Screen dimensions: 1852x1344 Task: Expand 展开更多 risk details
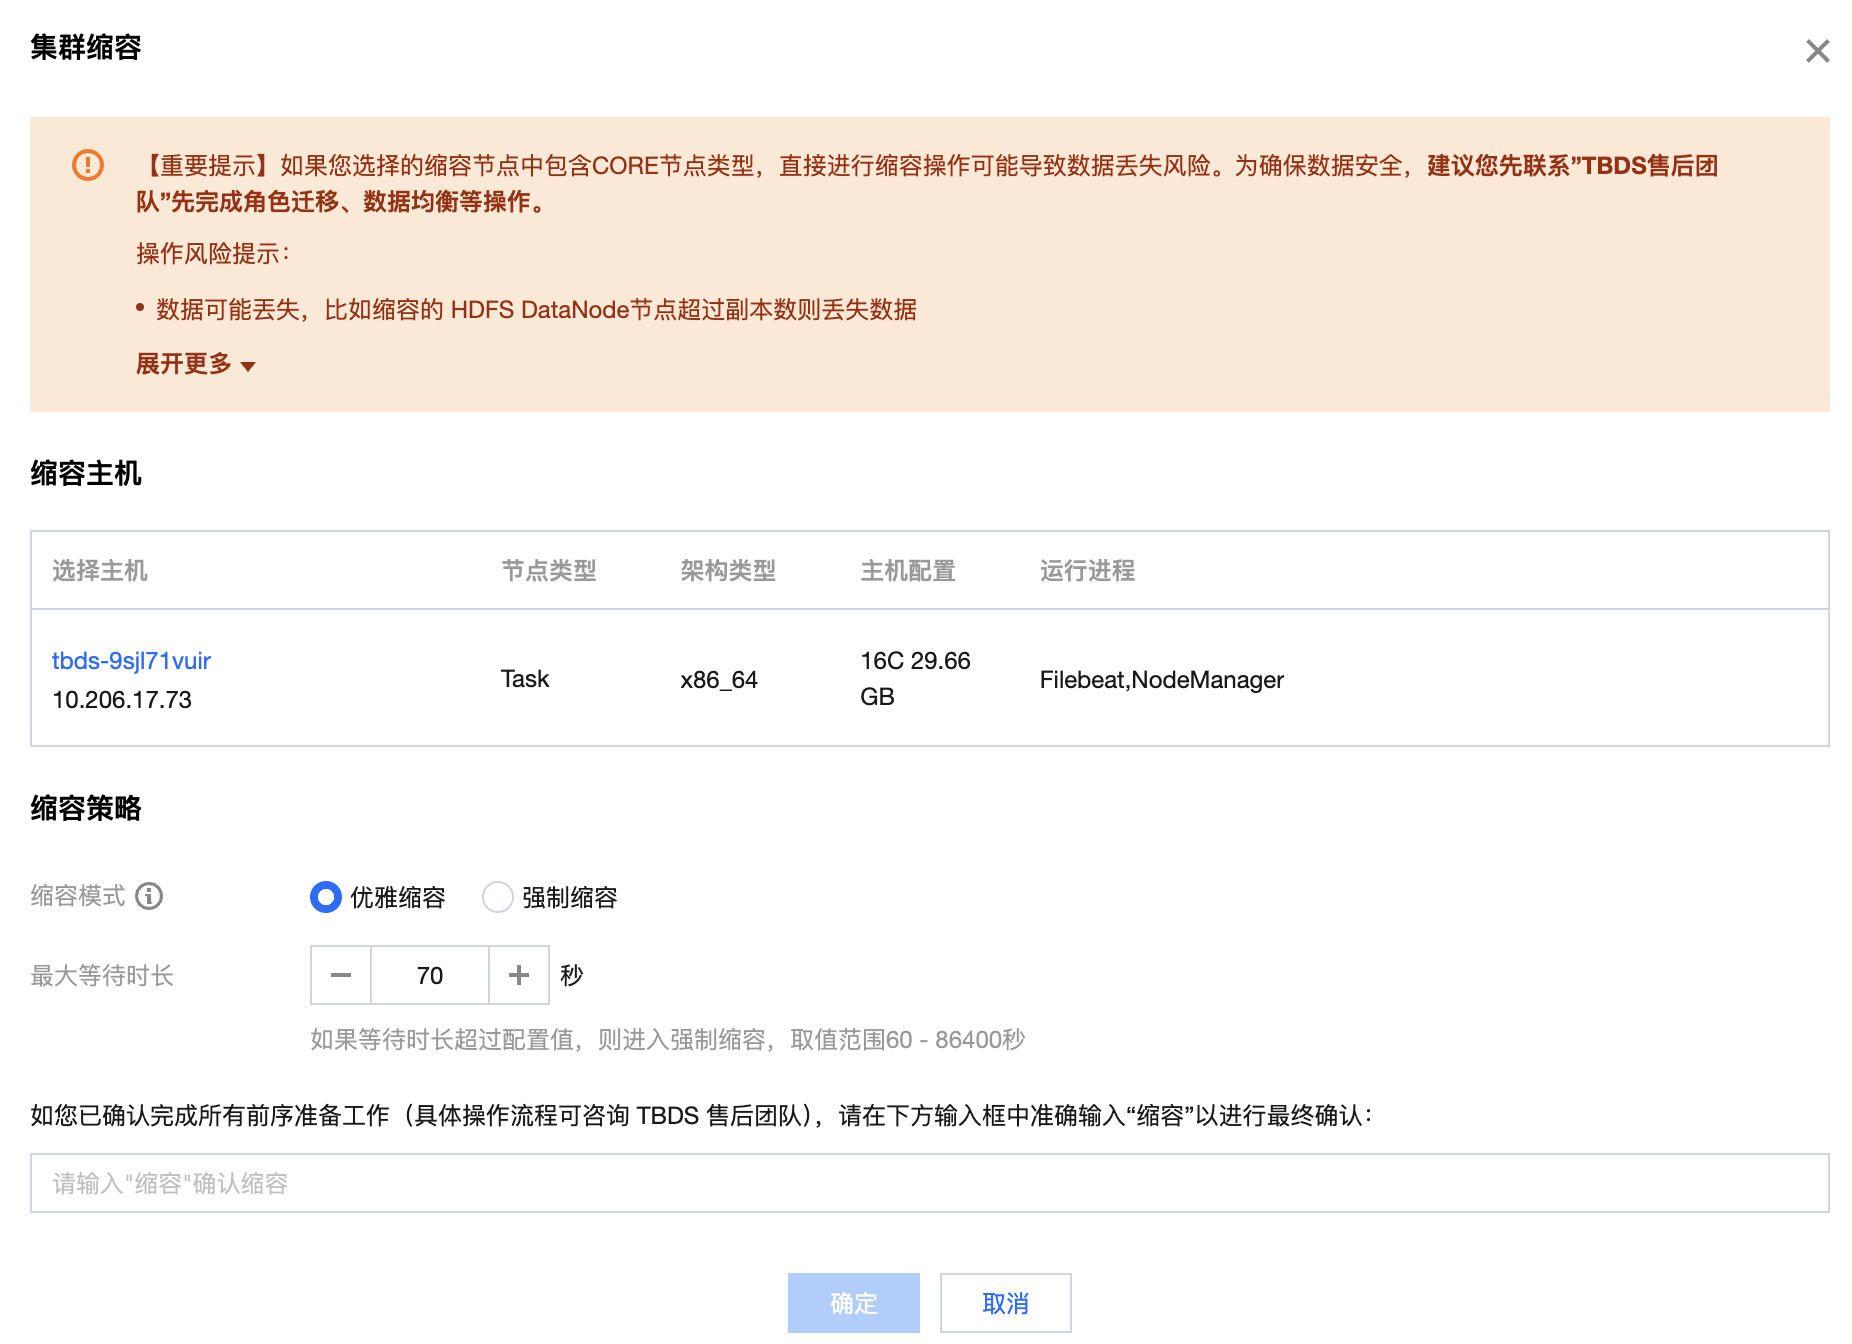184,364
